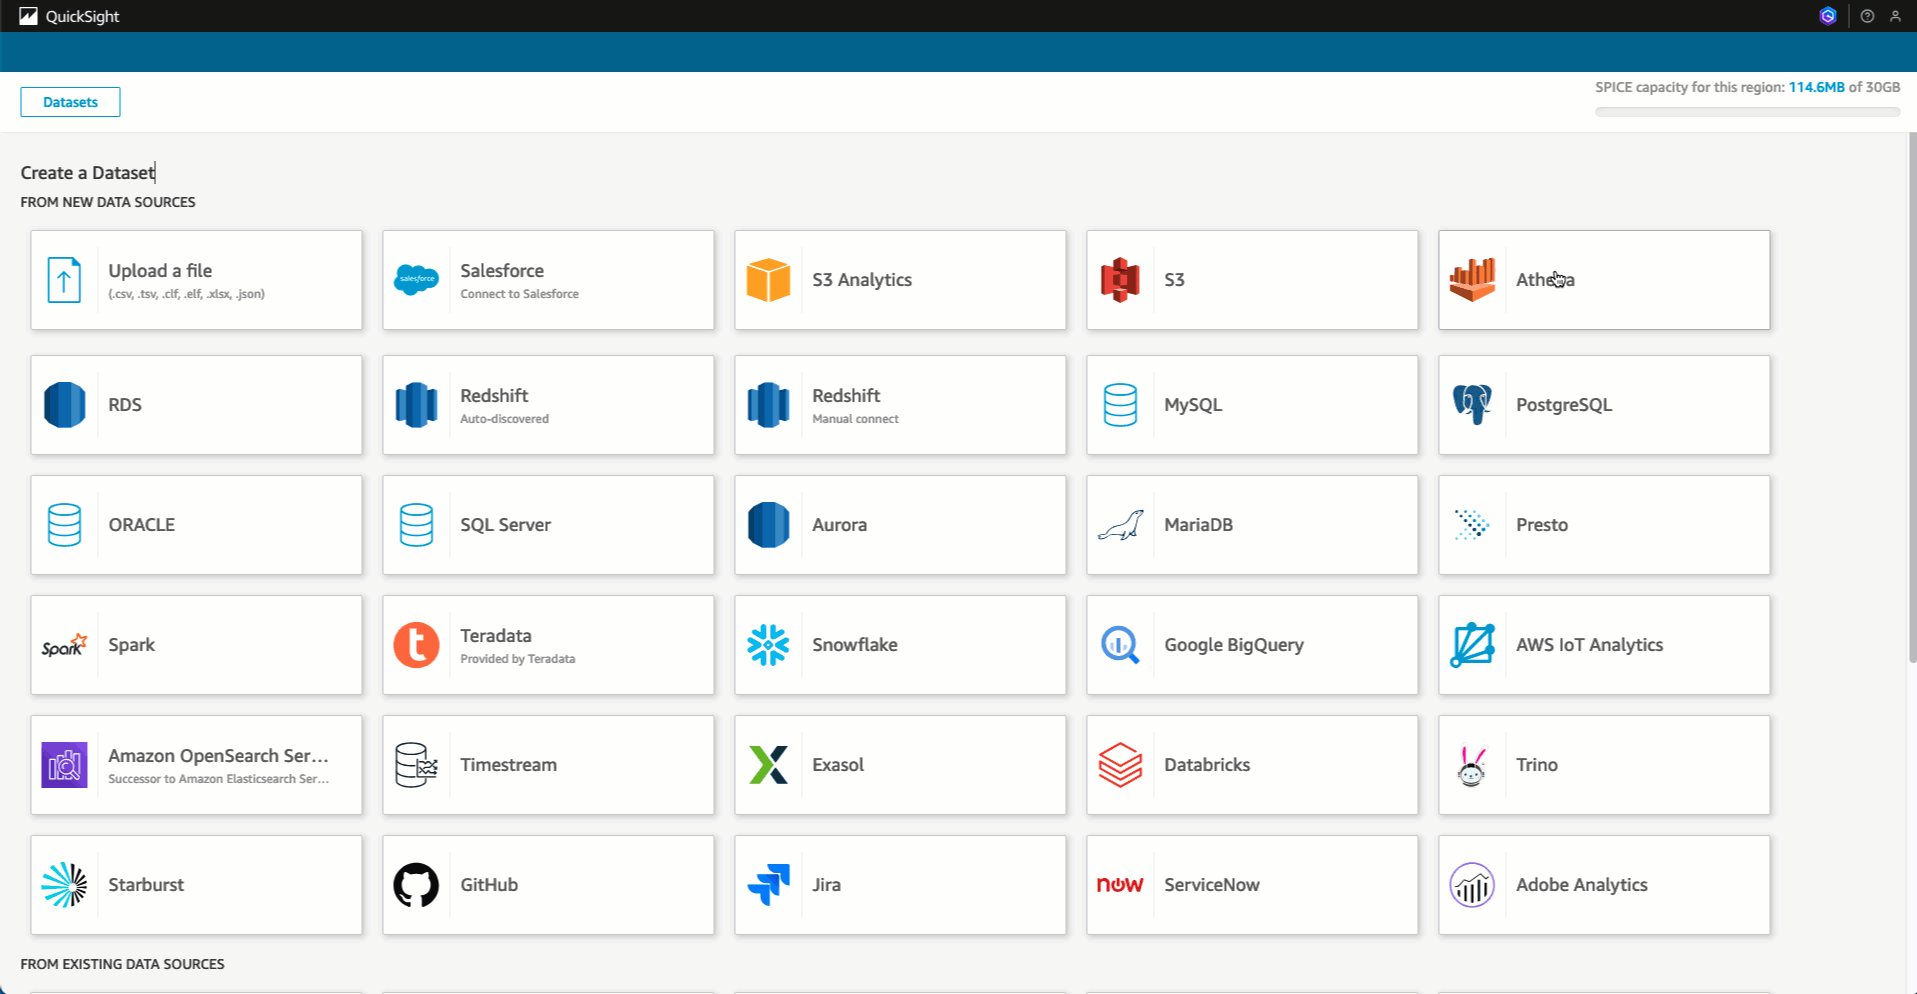
Task: Click the PostgreSQL elephant icon
Action: click(1472, 405)
